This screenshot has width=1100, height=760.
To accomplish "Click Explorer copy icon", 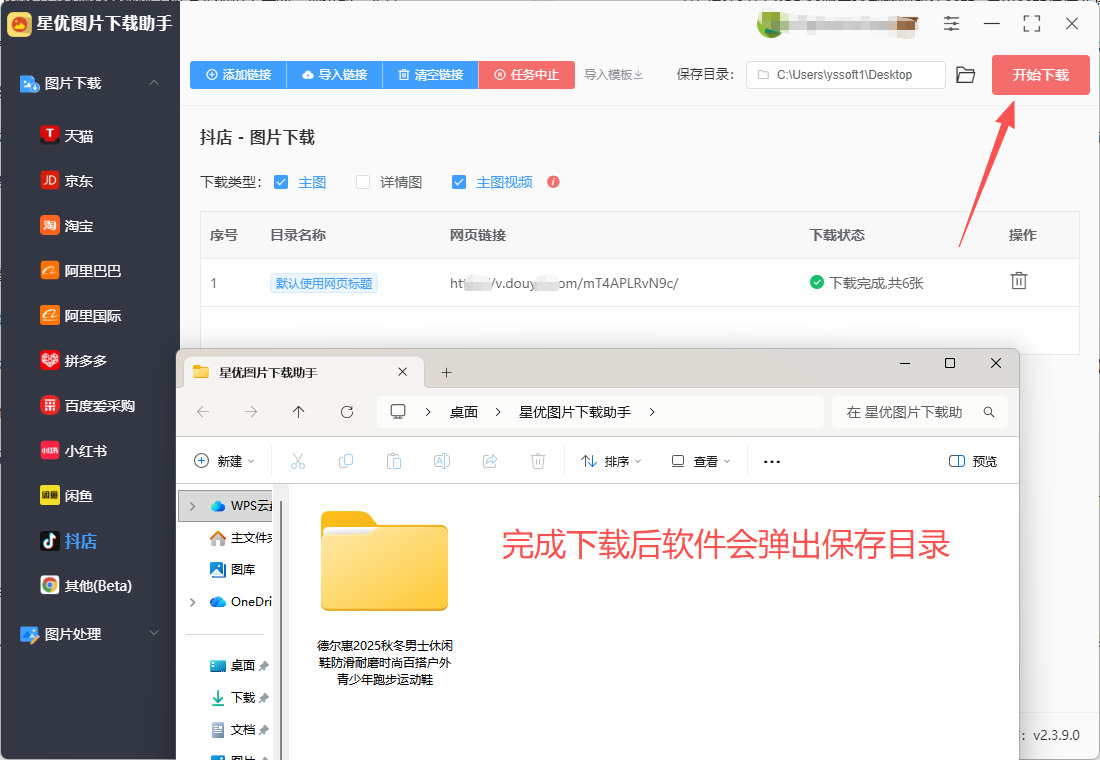I will (x=346, y=461).
